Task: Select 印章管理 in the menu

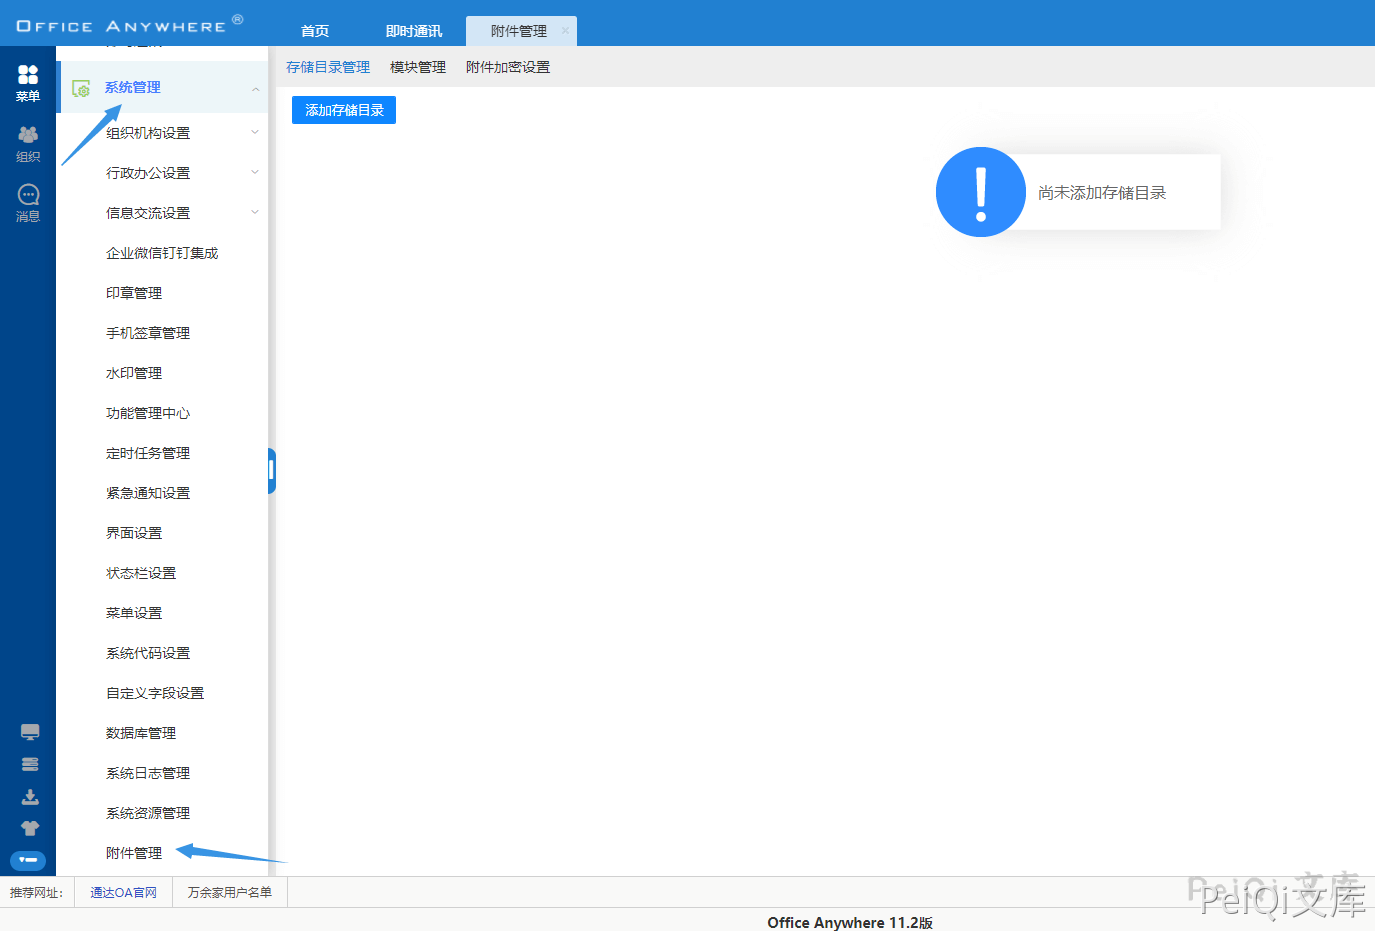Action: click(x=134, y=293)
